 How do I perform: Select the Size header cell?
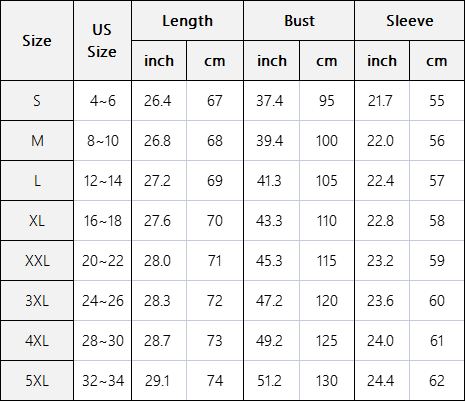pyautogui.click(x=37, y=40)
